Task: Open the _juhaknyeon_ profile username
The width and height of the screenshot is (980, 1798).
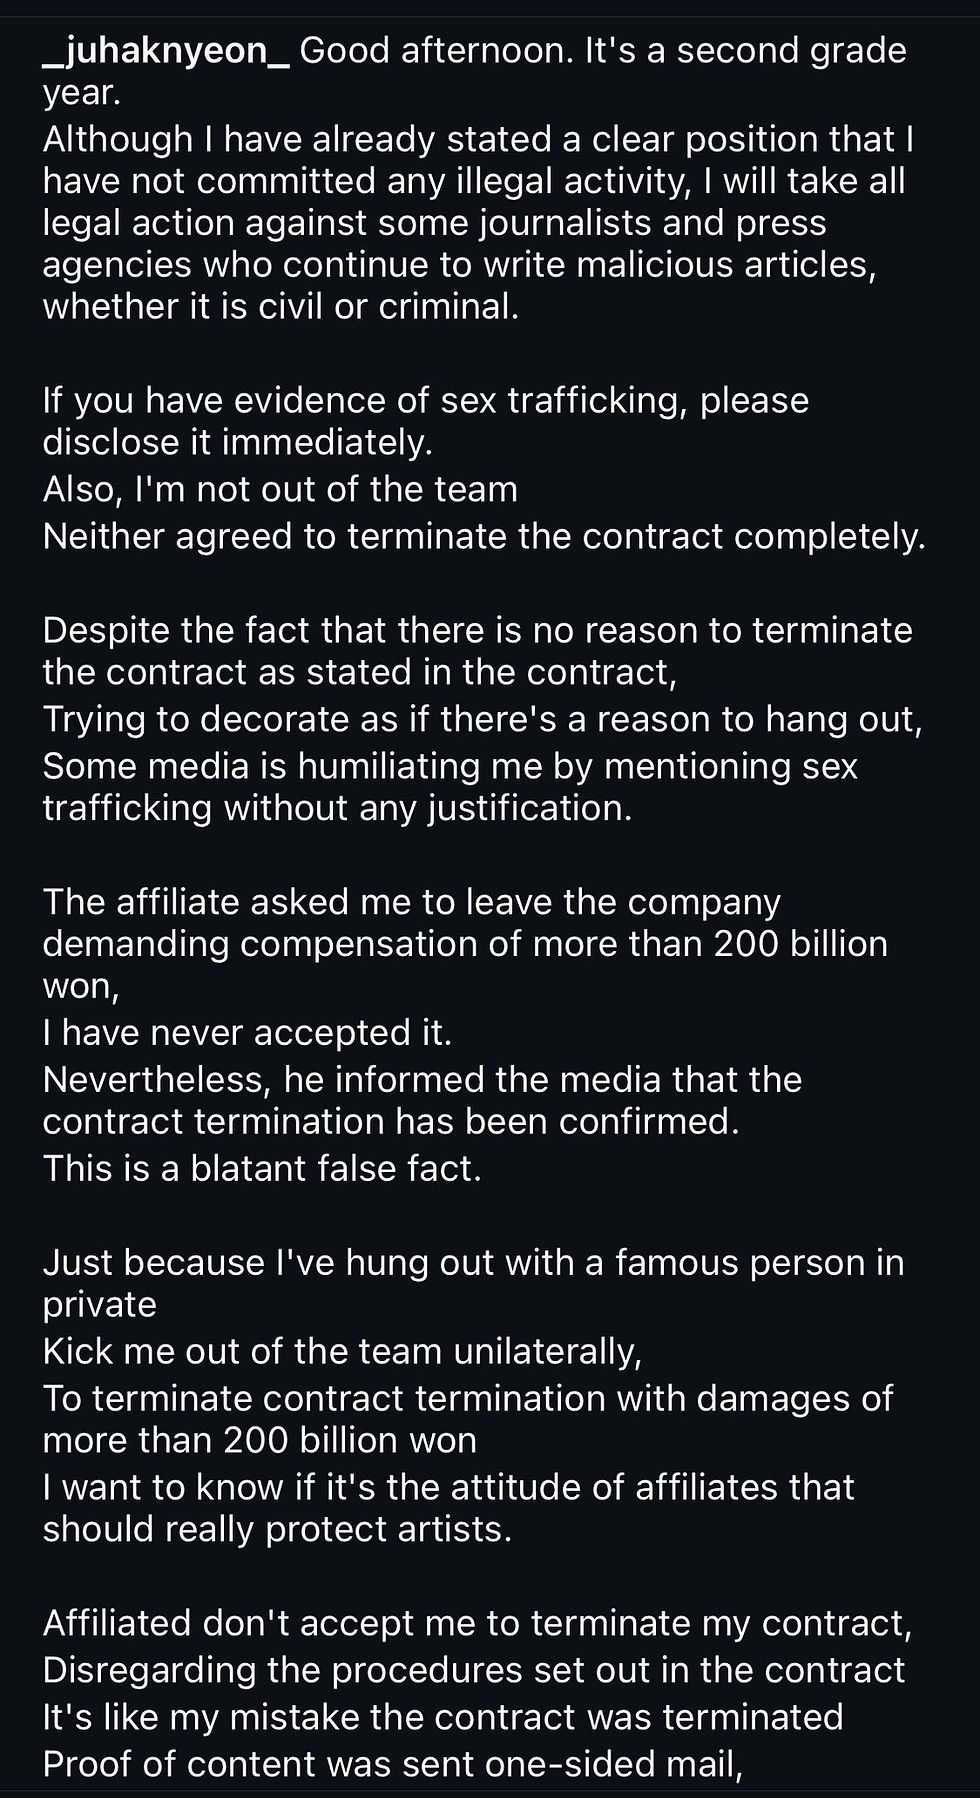Action: tap(166, 51)
